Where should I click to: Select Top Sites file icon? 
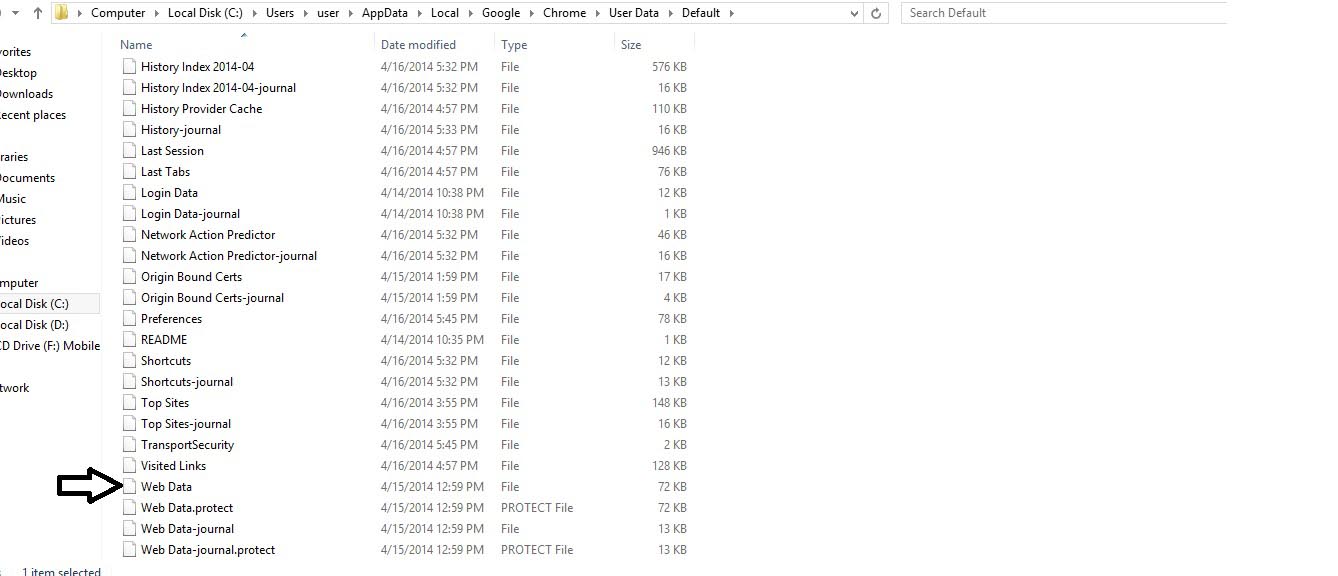click(128, 402)
